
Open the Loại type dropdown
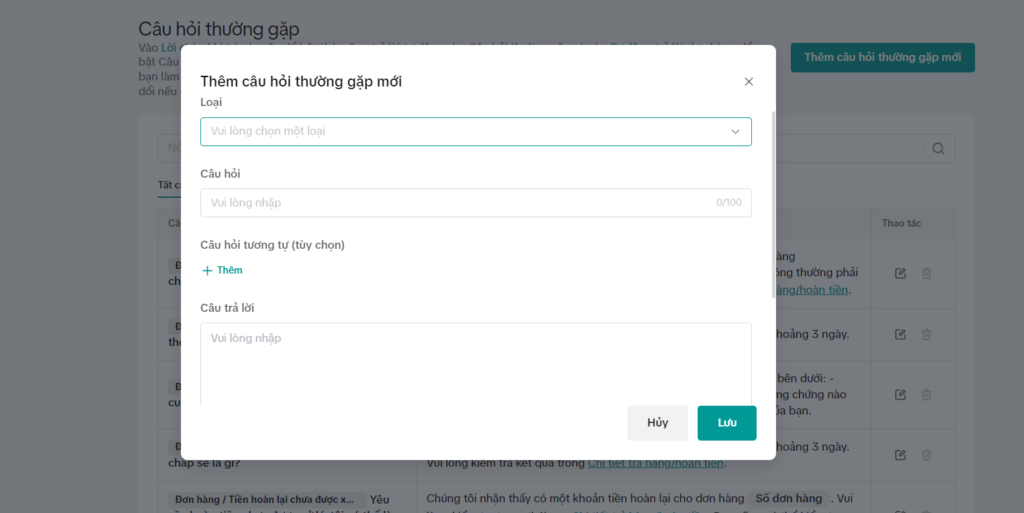tap(475, 131)
